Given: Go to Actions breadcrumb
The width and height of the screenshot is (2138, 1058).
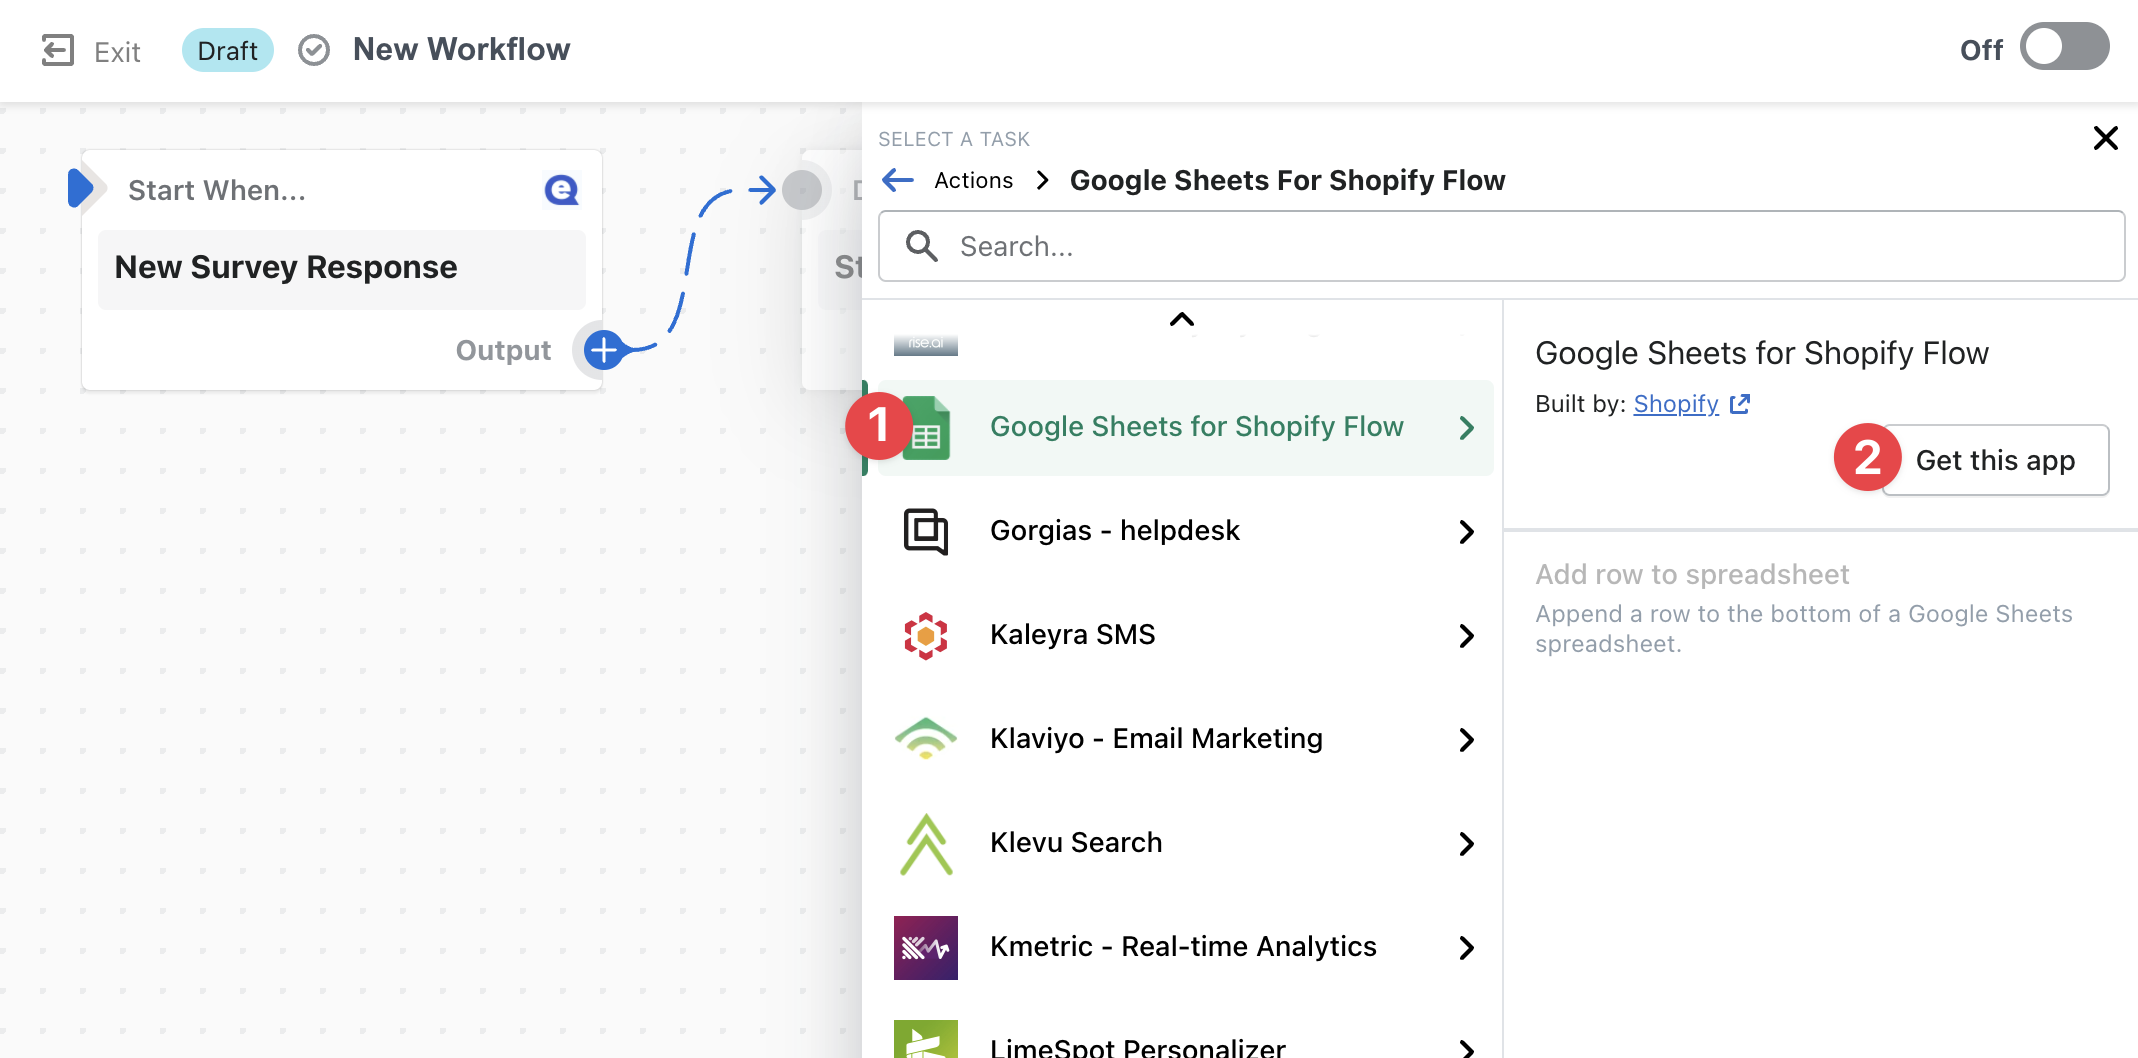Looking at the screenshot, I should click(973, 180).
